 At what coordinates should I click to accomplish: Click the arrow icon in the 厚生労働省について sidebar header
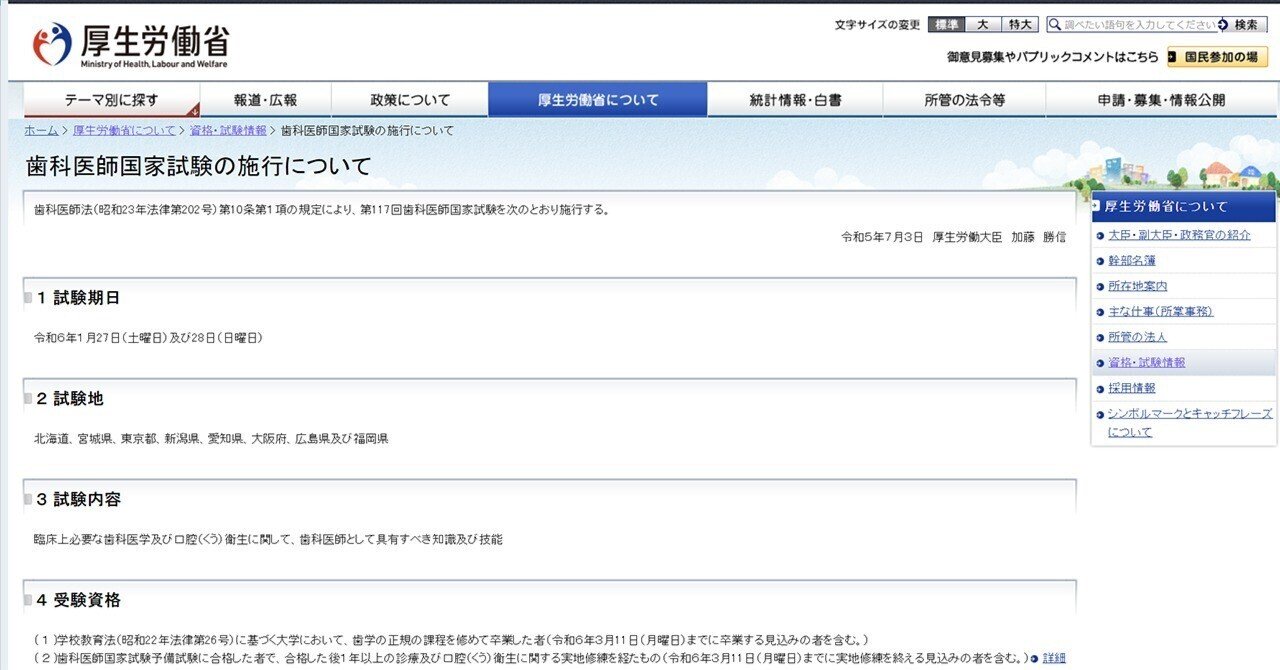pos(1095,206)
